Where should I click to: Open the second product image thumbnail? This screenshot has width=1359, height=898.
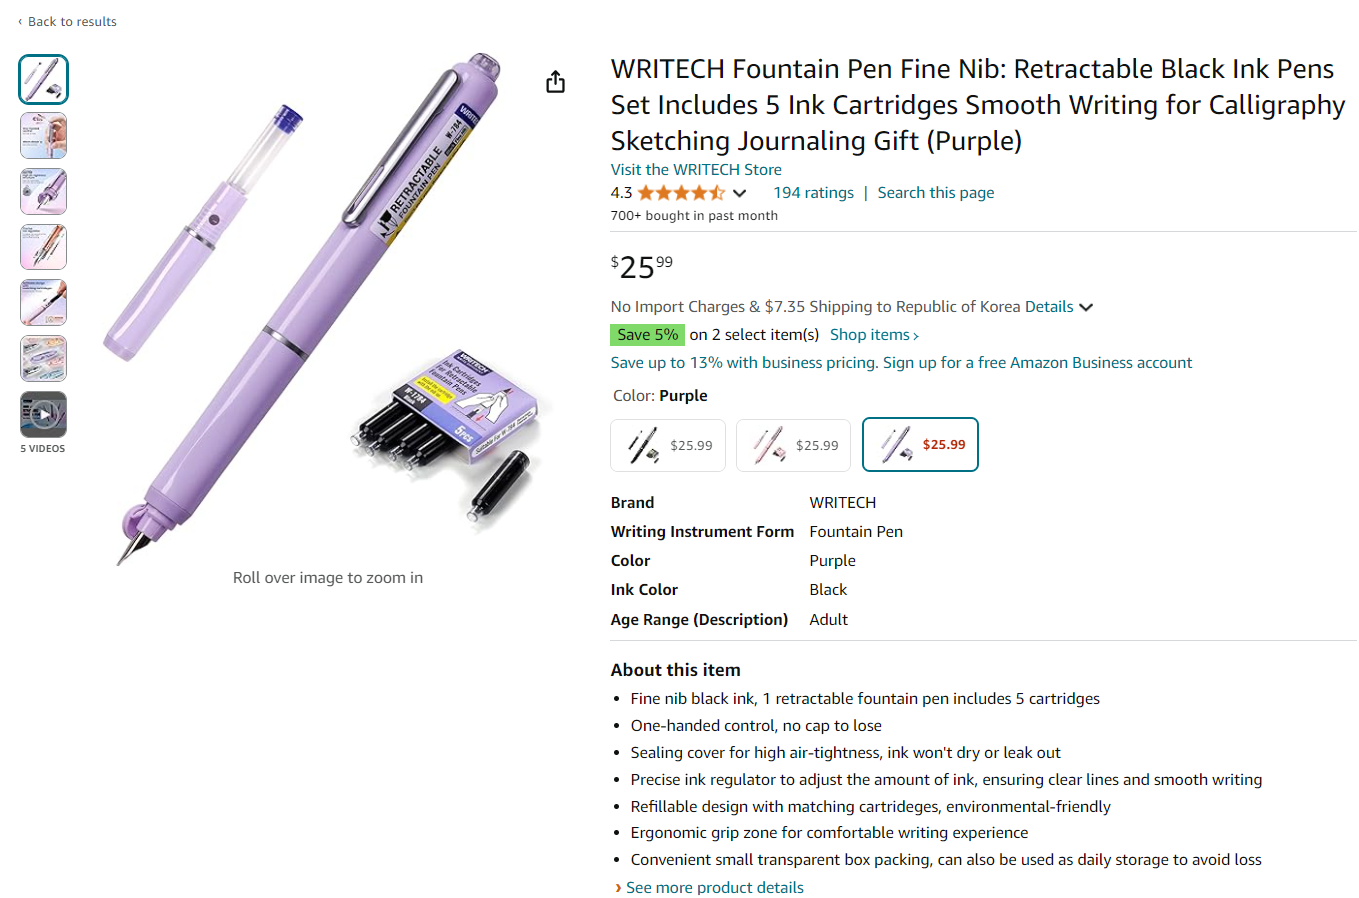click(x=43, y=136)
